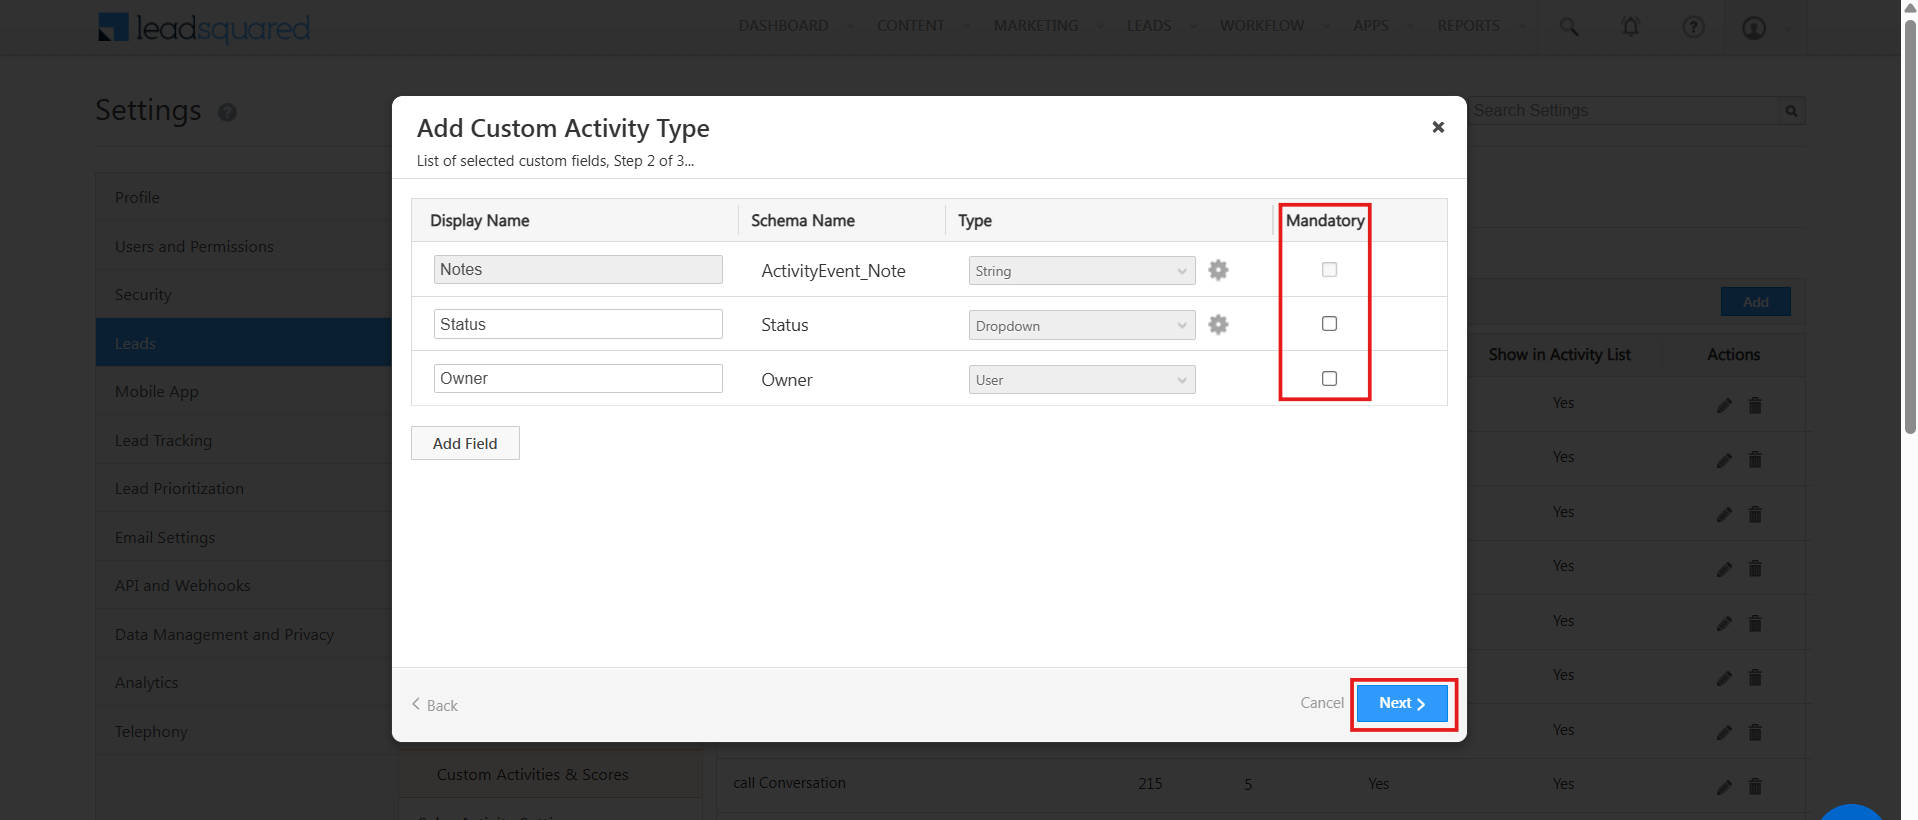This screenshot has height=820, width=1918.
Task: Open the help question mark icon in navbar
Action: pyautogui.click(x=1693, y=27)
